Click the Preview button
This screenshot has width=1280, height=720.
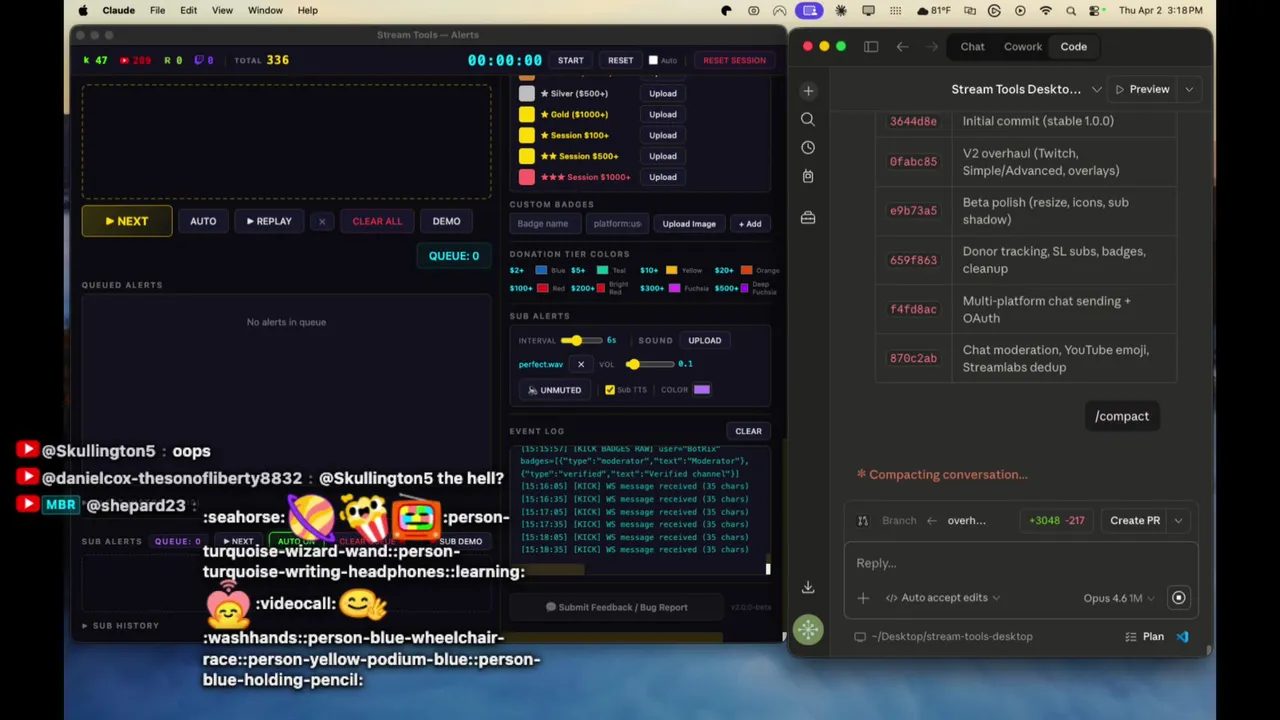point(1142,90)
